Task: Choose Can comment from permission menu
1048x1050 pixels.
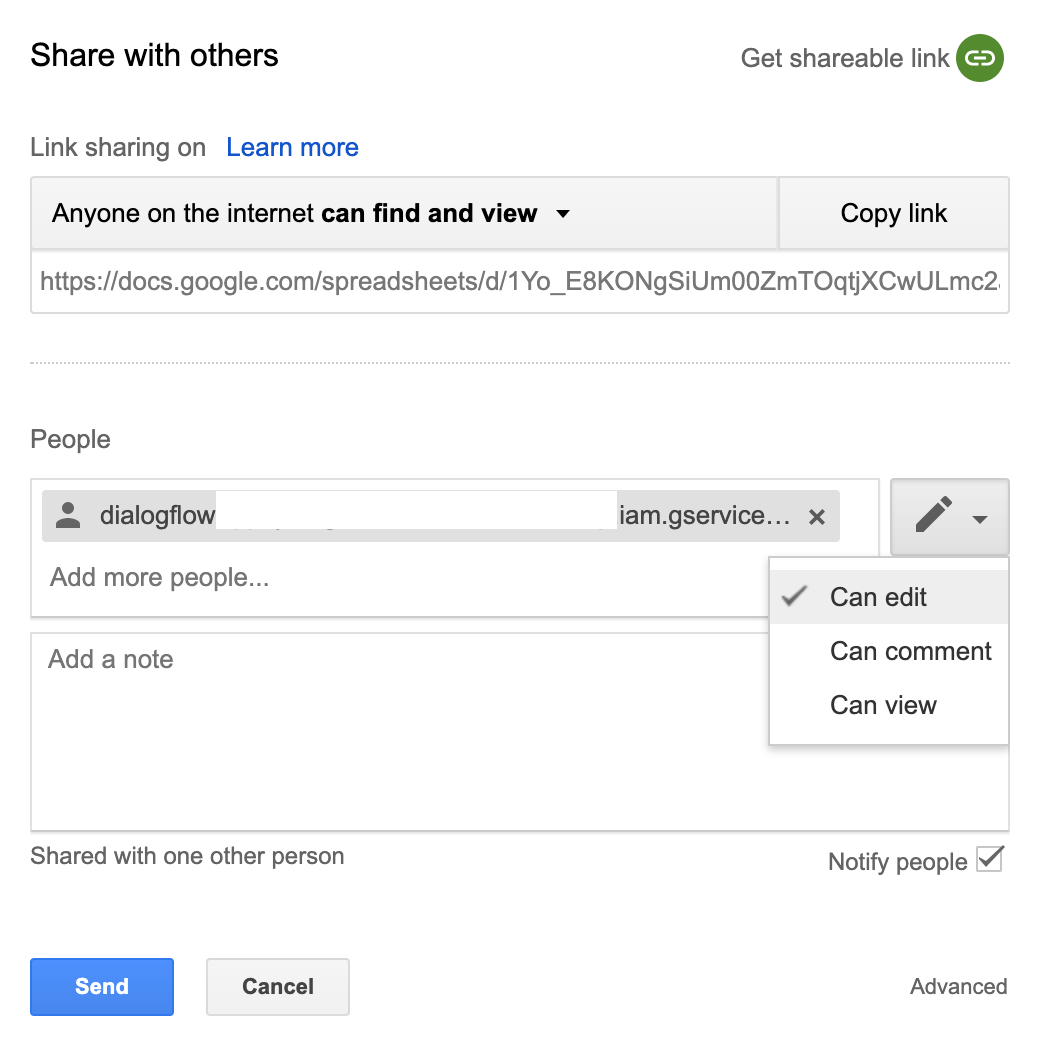Action: [x=910, y=651]
